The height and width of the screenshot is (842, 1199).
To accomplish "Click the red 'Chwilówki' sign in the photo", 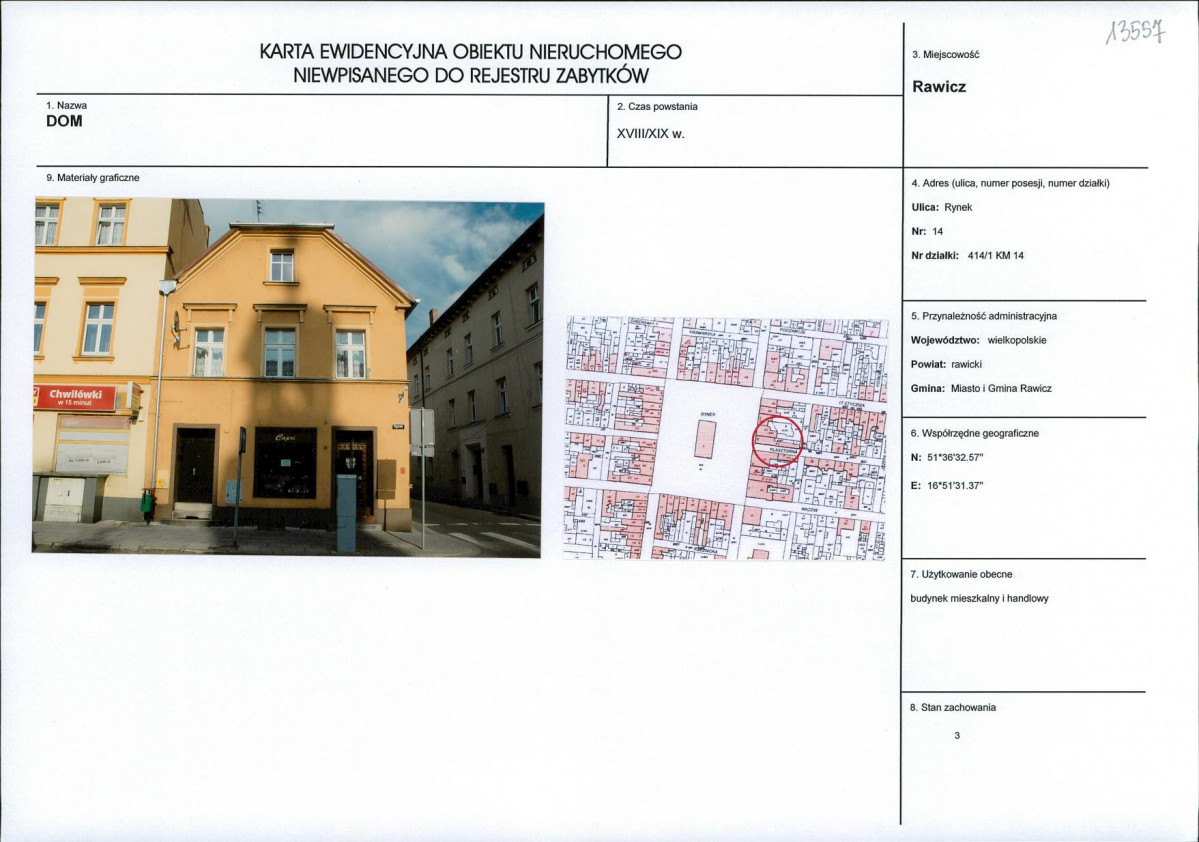I will (x=75, y=397).
